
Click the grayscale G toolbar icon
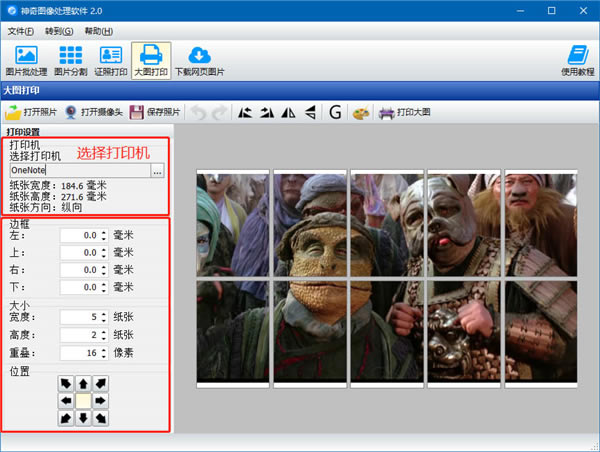coord(335,113)
